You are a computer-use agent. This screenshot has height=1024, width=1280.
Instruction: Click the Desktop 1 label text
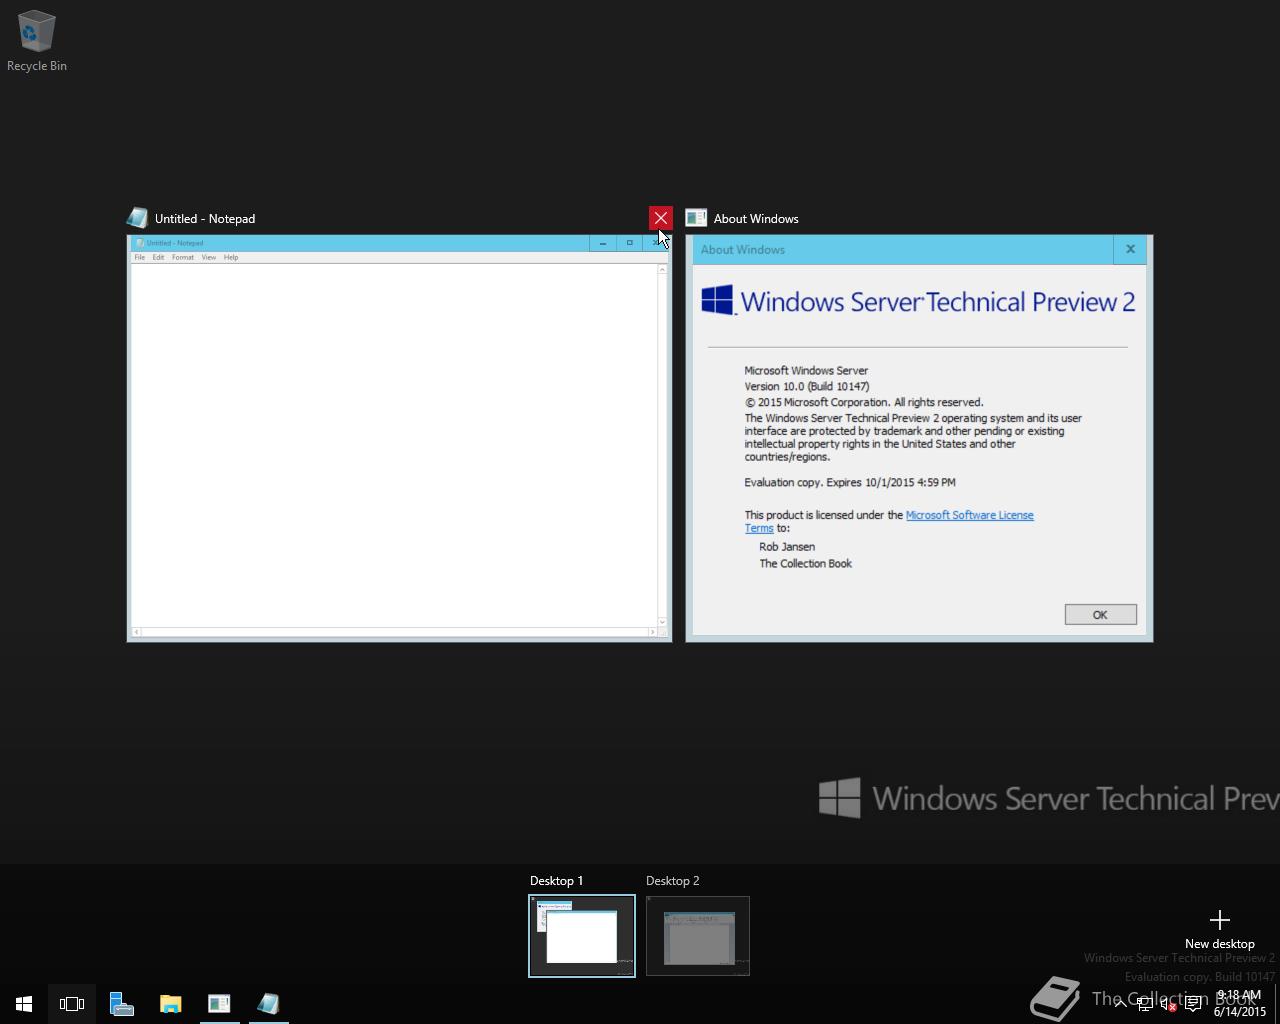click(x=556, y=881)
